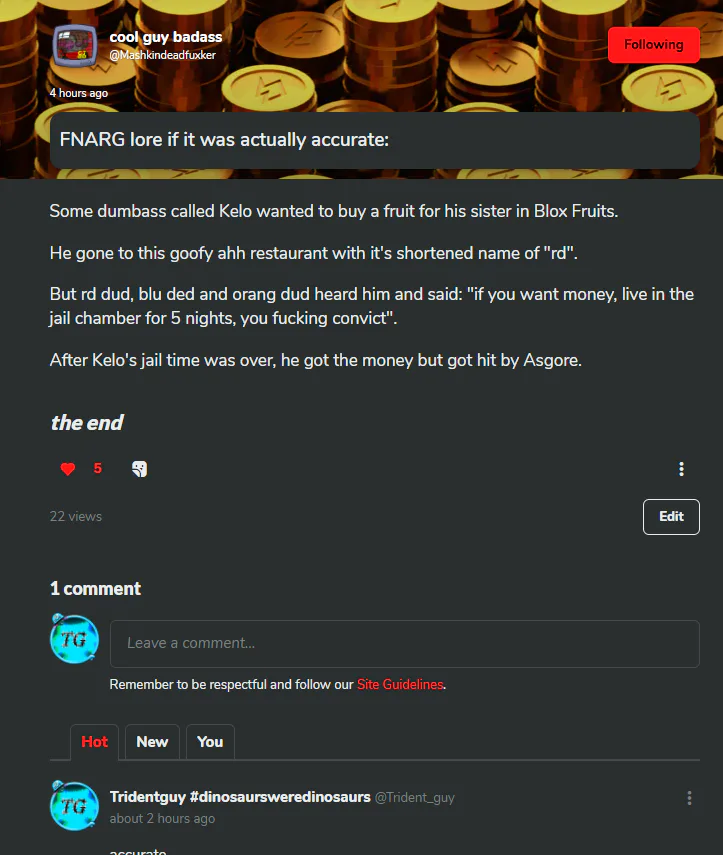Open cool guy badass profile name
The image size is (723, 855).
click(x=166, y=37)
